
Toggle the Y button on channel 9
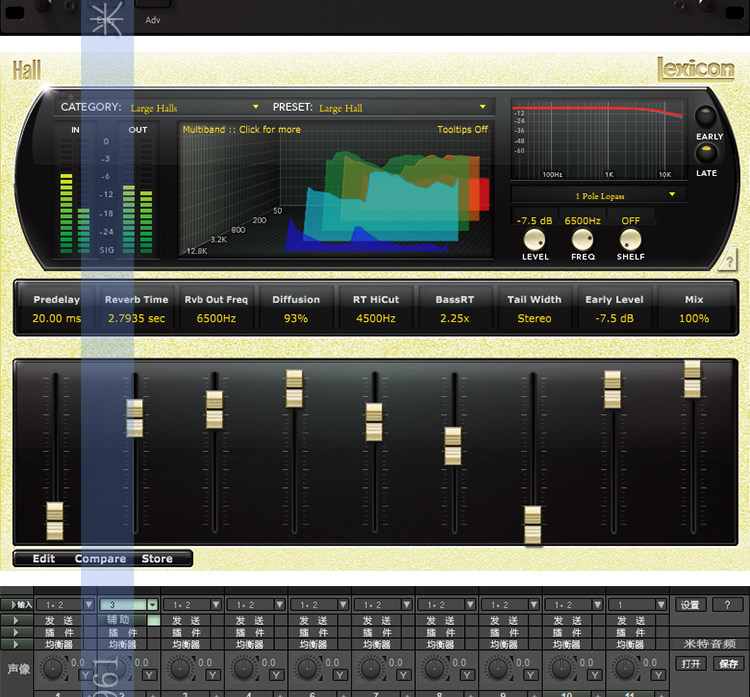(531, 675)
